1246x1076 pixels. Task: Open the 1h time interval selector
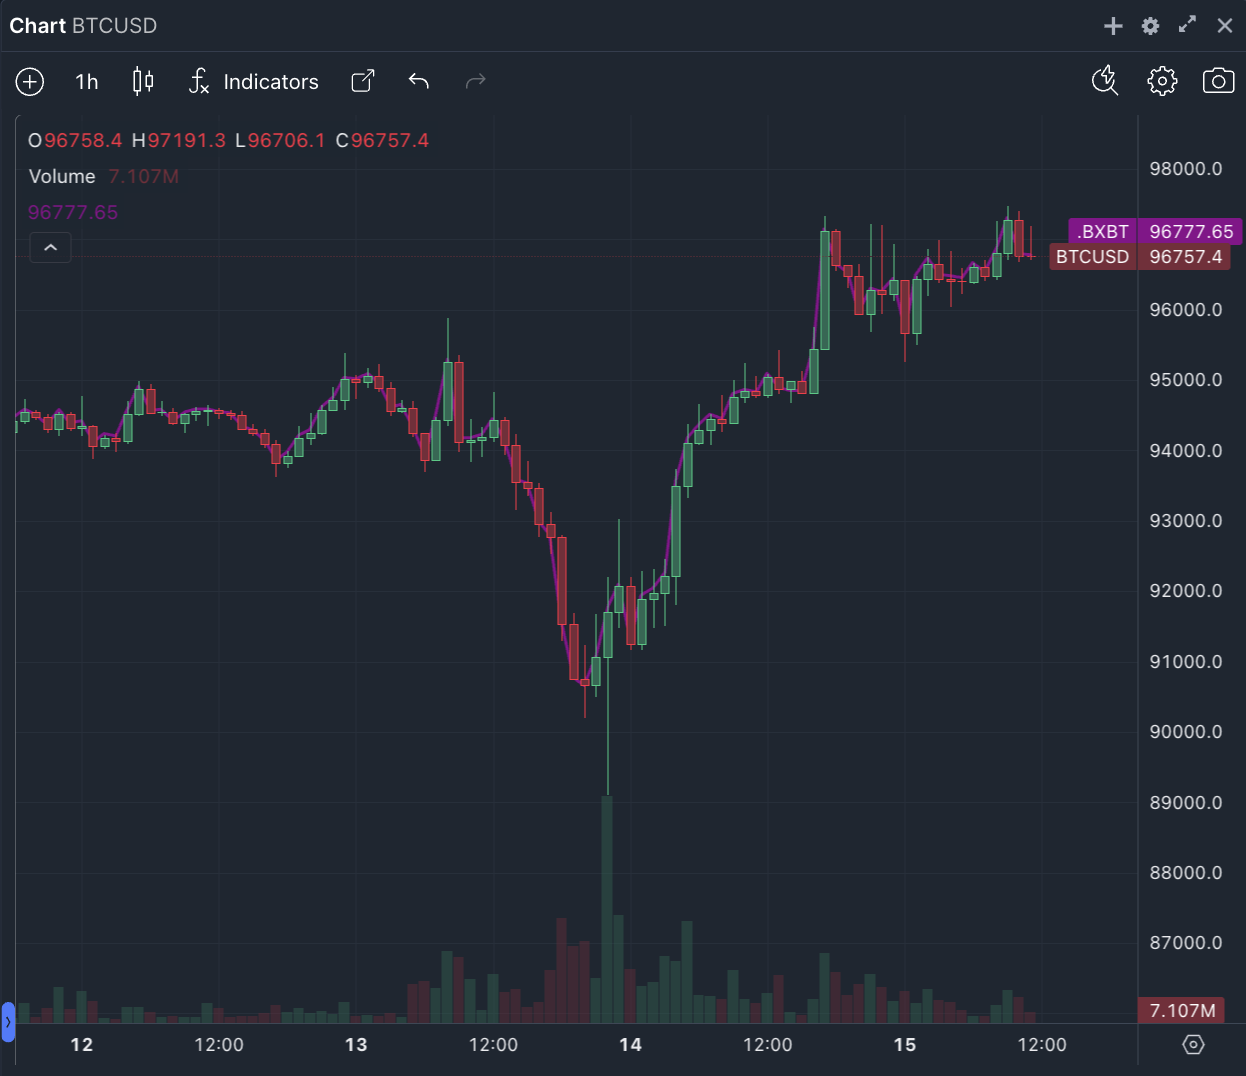pos(87,82)
